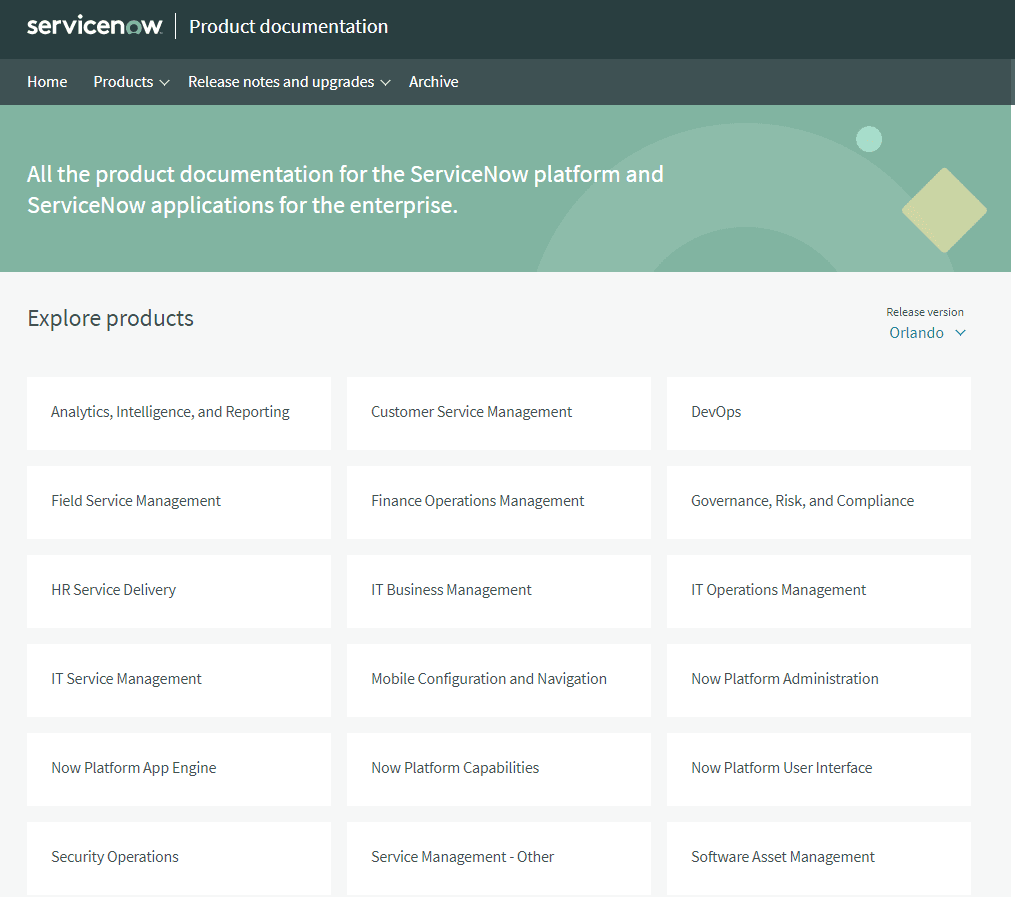Select the HR Service Delivery card
1015x897 pixels.
click(x=179, y=591)
